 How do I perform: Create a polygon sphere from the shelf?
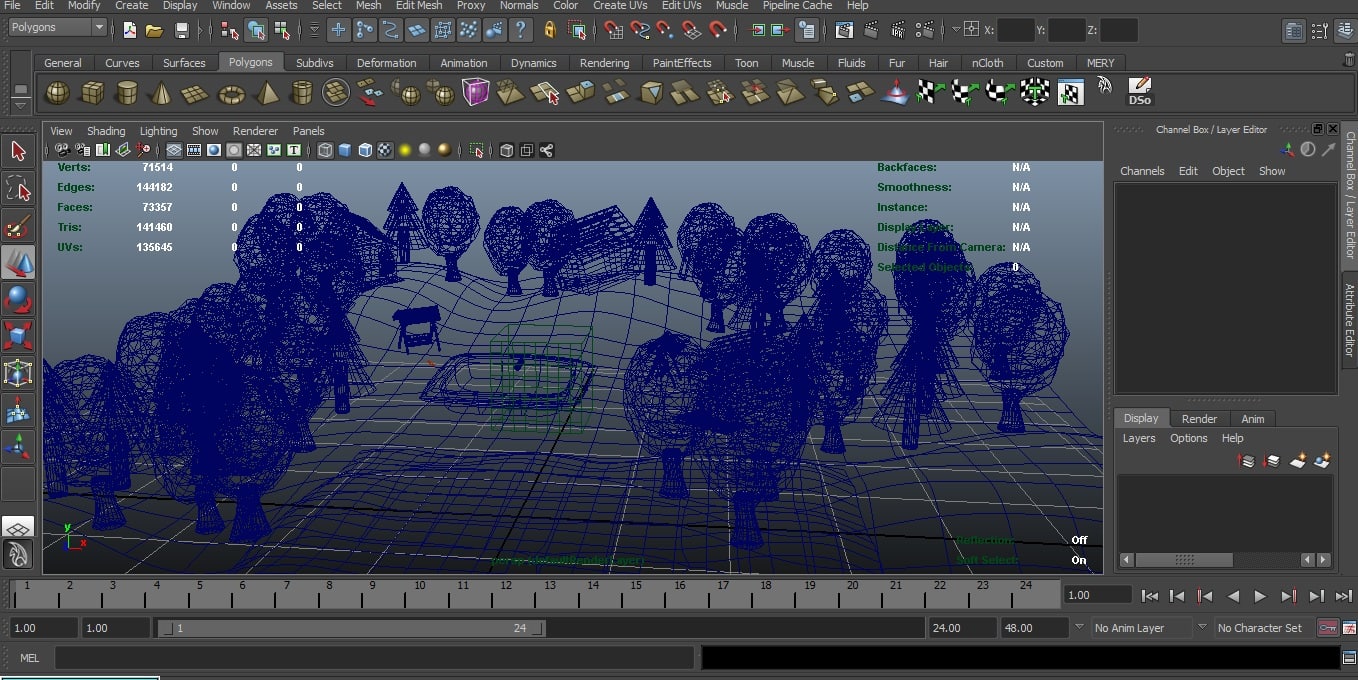click(58, 94)
